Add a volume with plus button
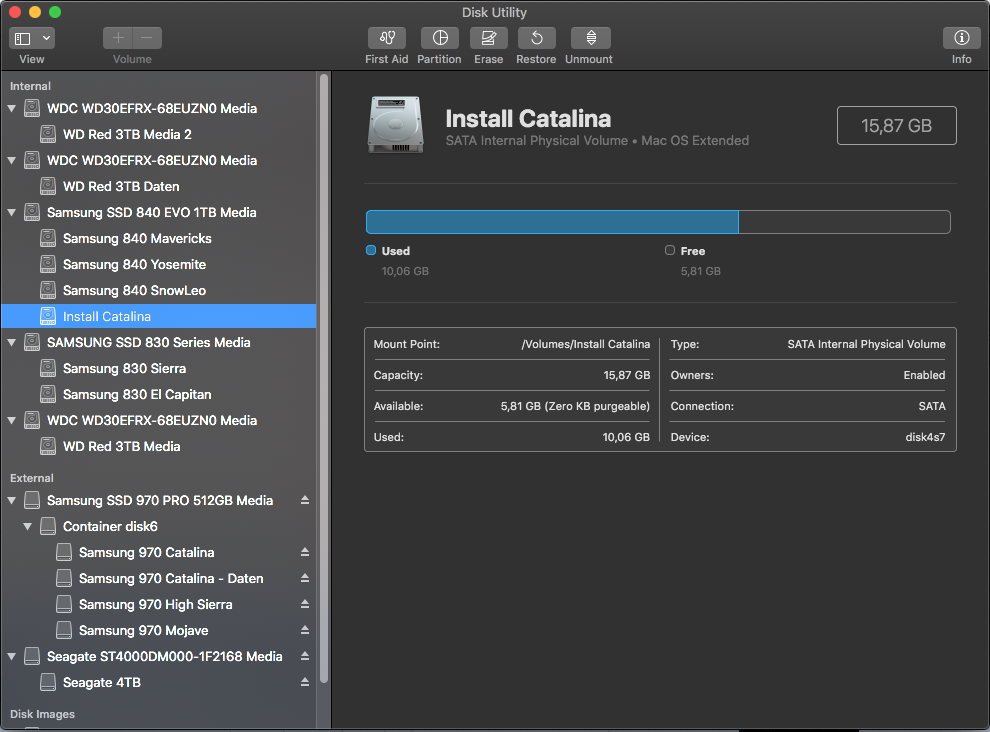Screen dimensions: 990x732 pyautogui.click(x=118, y=38)
